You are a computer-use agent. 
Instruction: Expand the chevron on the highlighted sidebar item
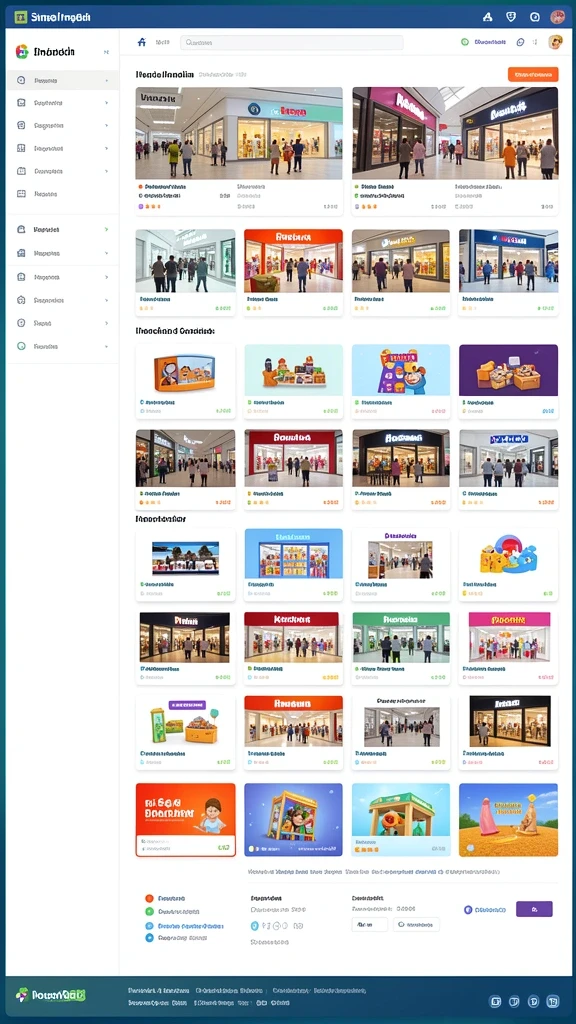(106, 80)
